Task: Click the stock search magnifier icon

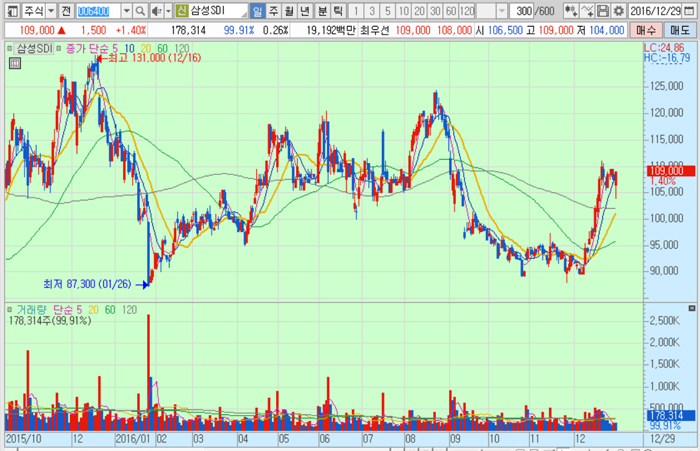Action: [139, 11]
